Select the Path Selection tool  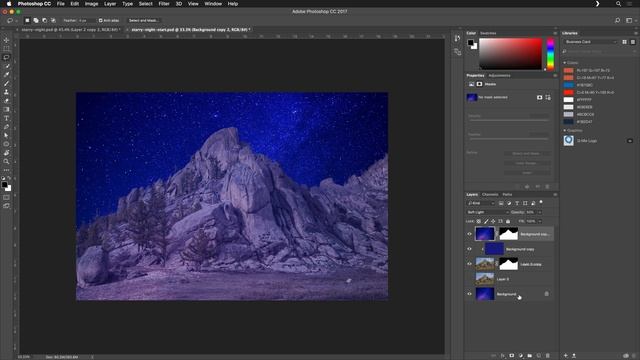[x=6, y=136]
